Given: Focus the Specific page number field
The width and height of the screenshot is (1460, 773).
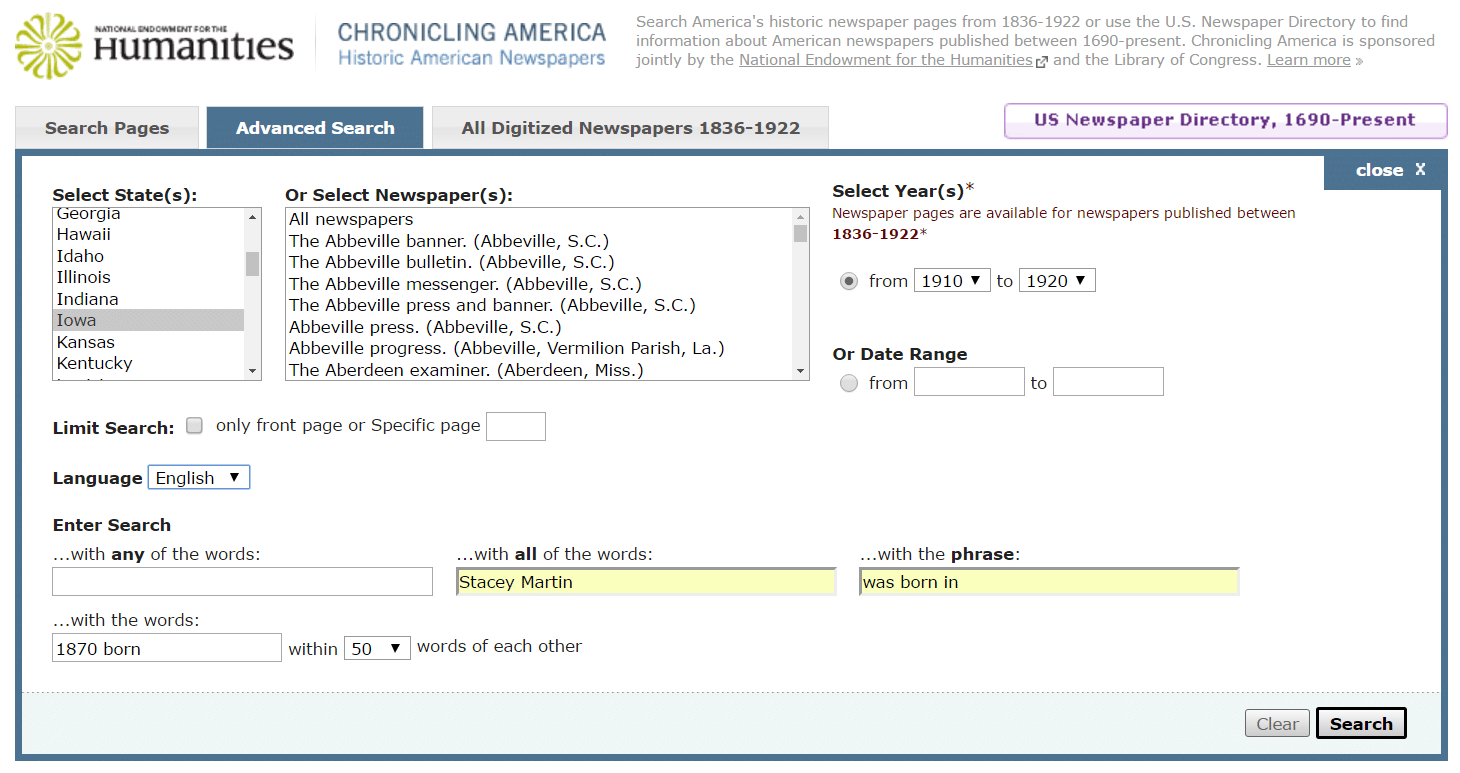Looking at the screenshot, I should (516, 426).
